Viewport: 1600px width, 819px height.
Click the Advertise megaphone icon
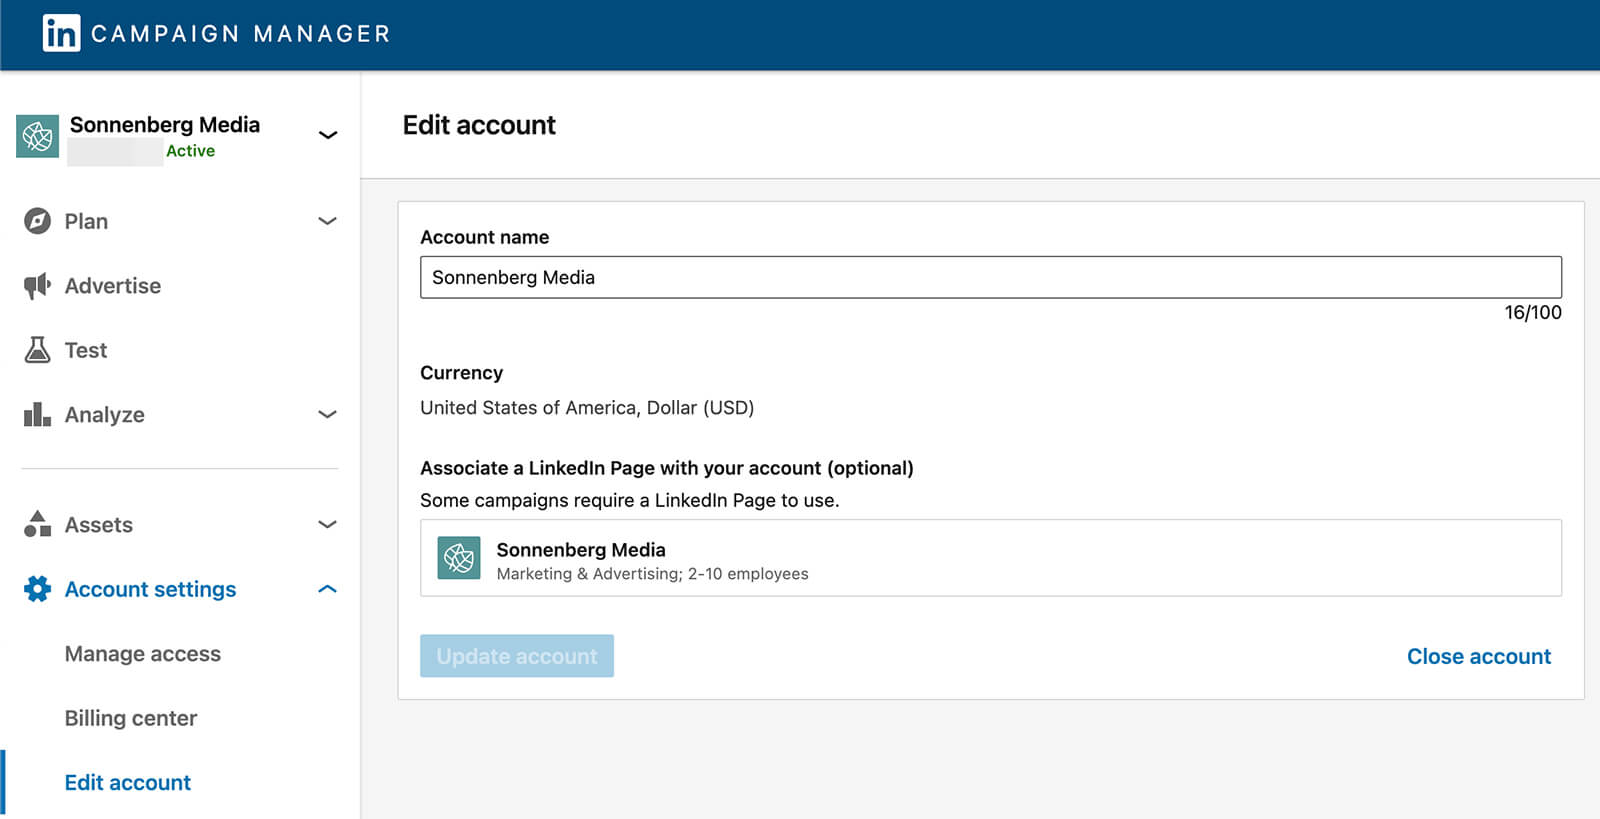click(x=37, y=286)
